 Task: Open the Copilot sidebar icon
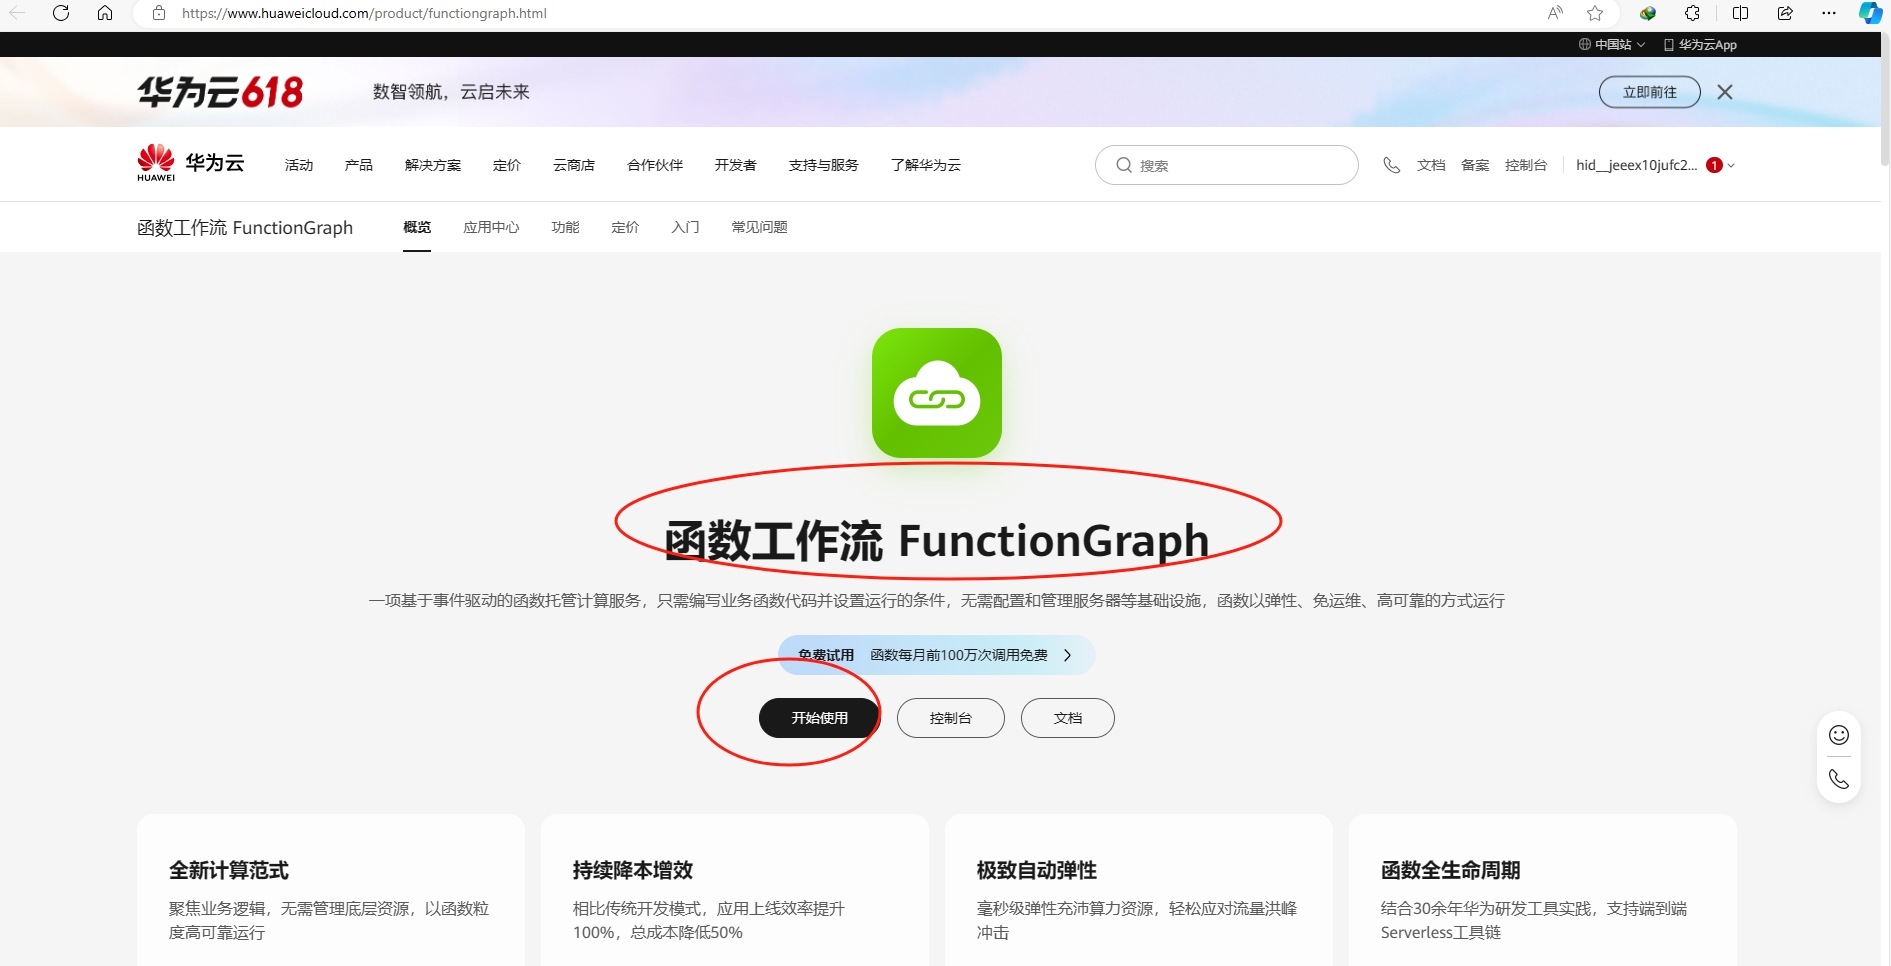pyautogui.click(x=1870, y=13)
